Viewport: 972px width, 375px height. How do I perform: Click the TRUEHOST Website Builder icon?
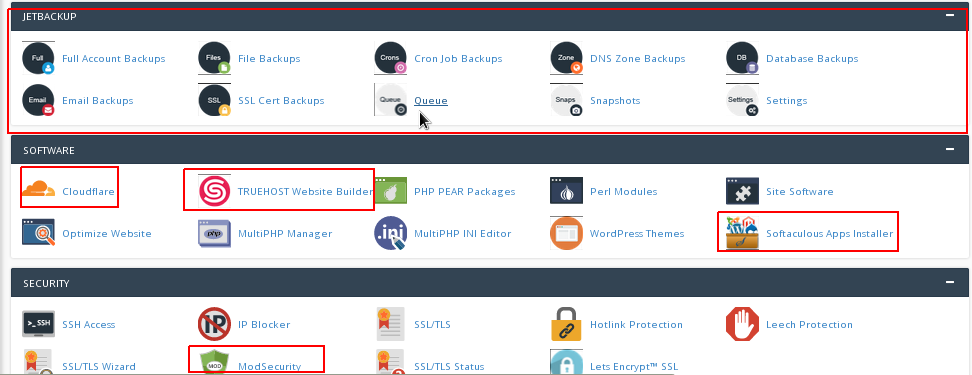(x=214, y=191)
